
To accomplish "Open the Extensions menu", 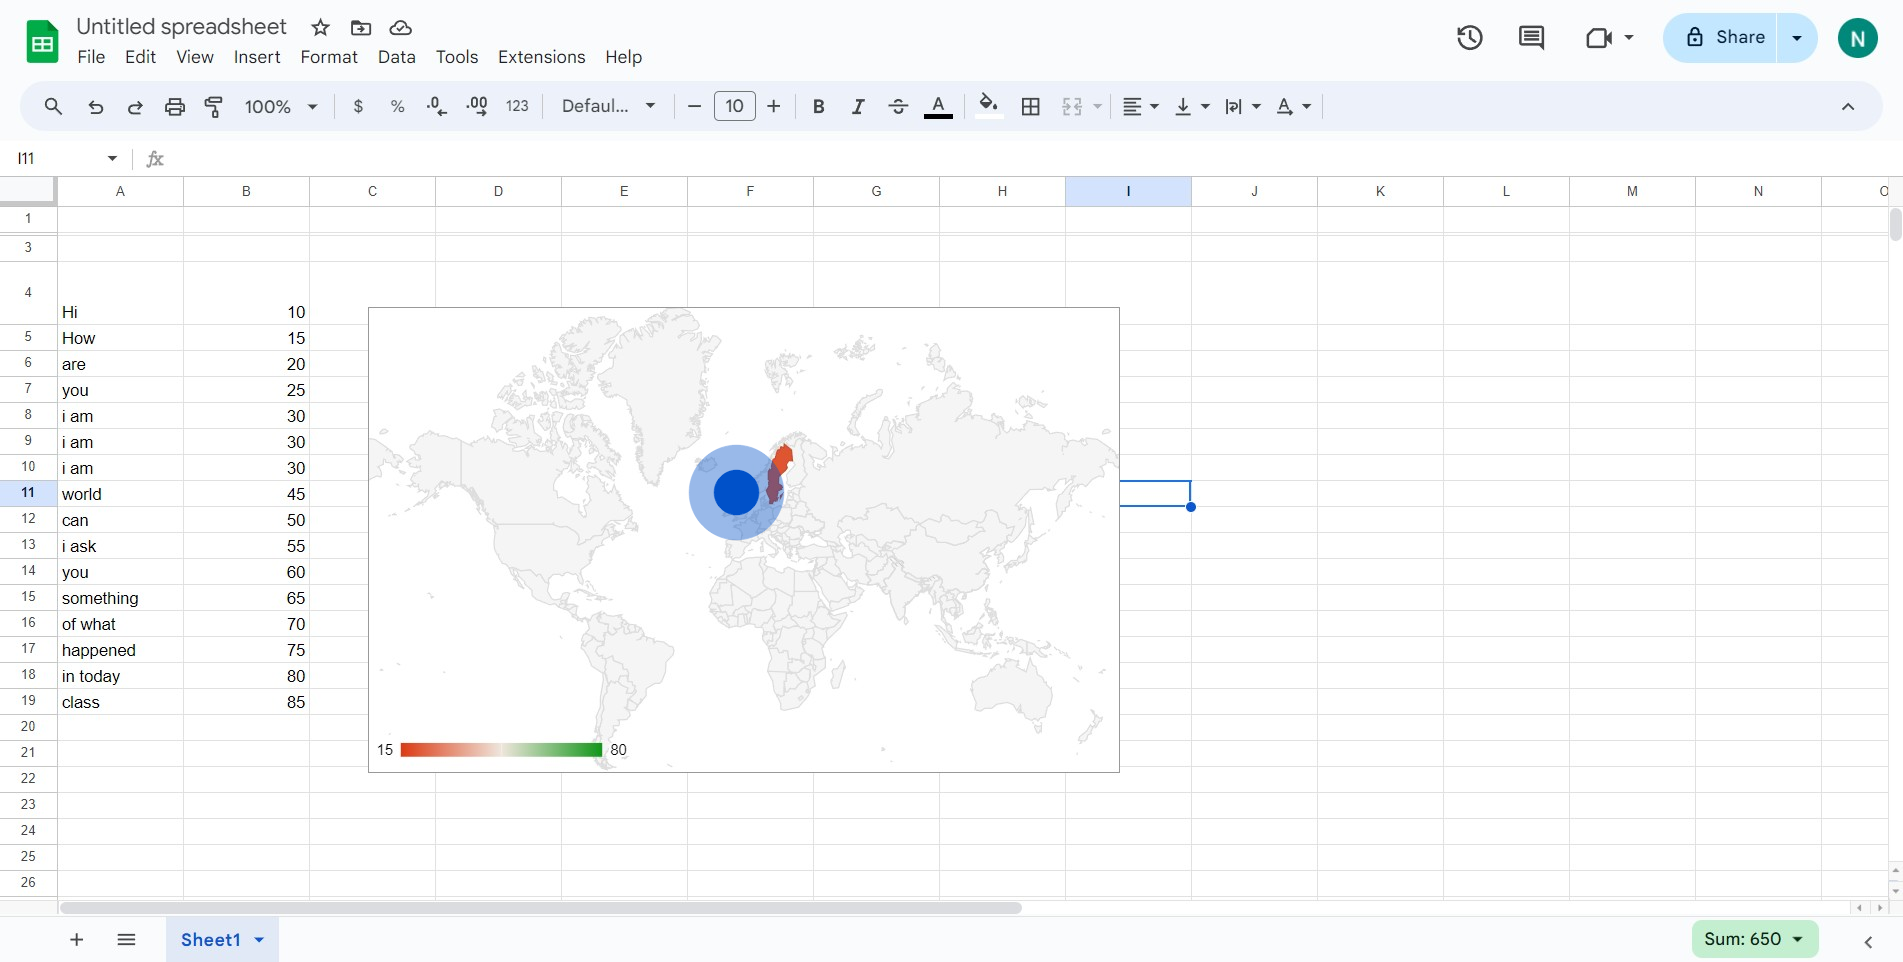I will [x=541, y=57].
